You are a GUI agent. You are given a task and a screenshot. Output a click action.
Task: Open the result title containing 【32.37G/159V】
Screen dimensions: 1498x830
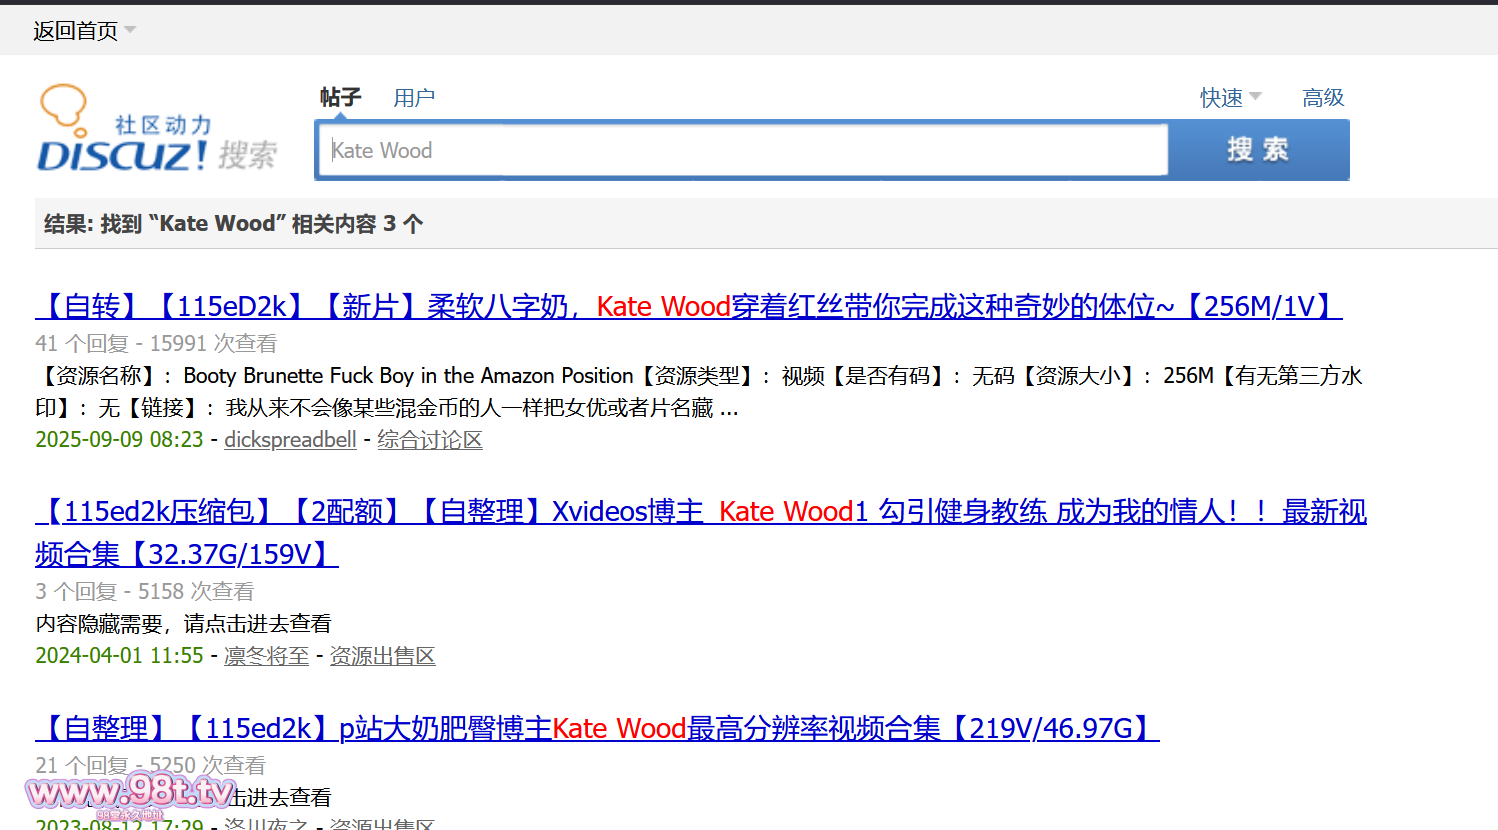[x=701, y=532]
